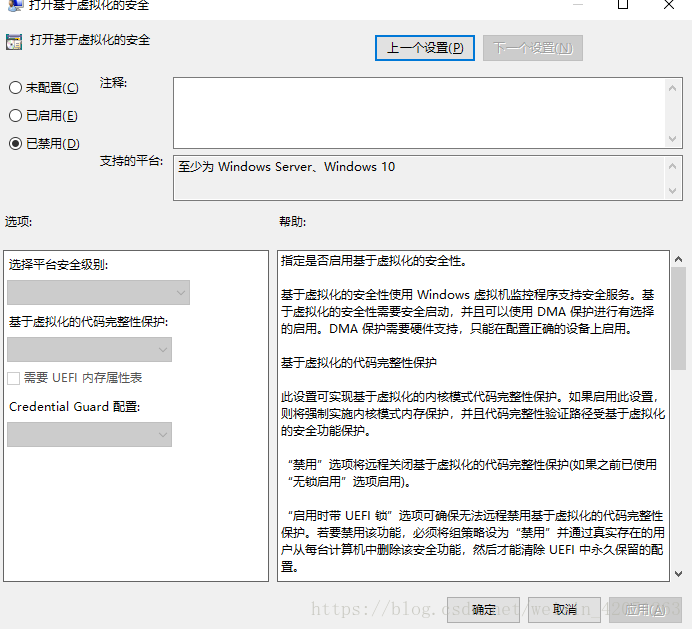Click the down arrow in 注释 box
Screen dimensions: 692x629
pos(675,138)
